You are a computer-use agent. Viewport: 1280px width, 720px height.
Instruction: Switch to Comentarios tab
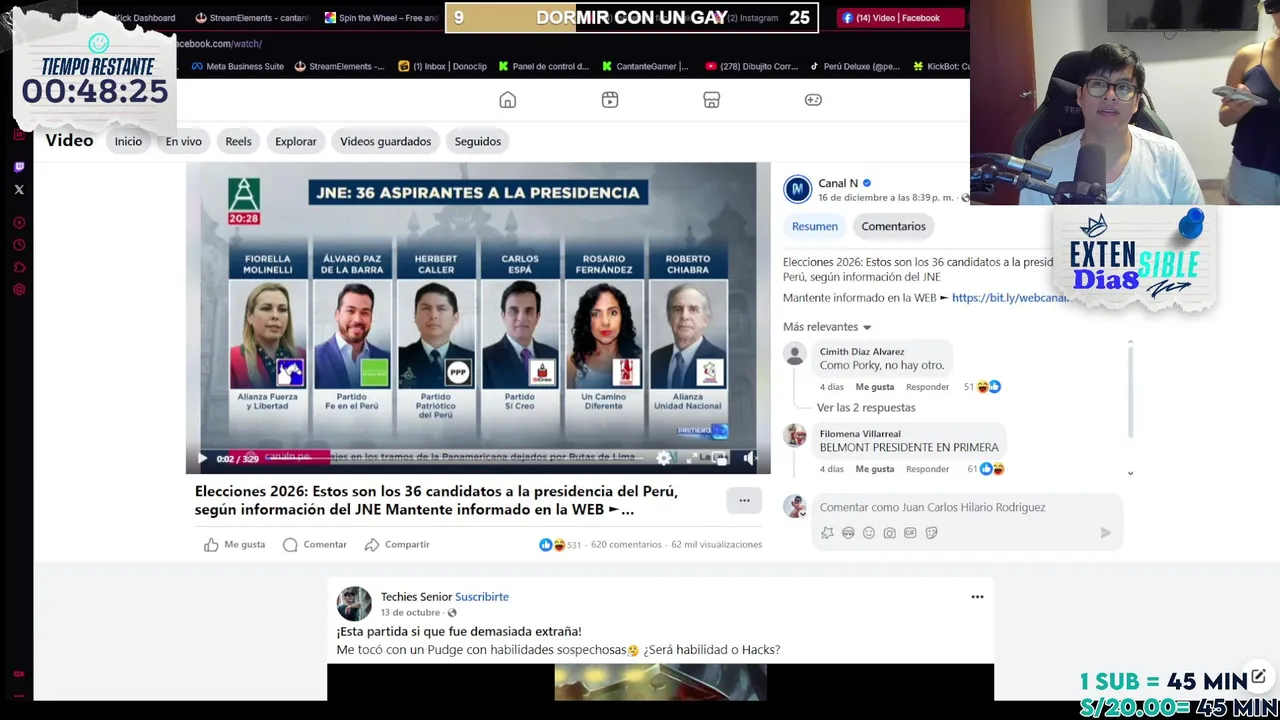click(894, 226)
